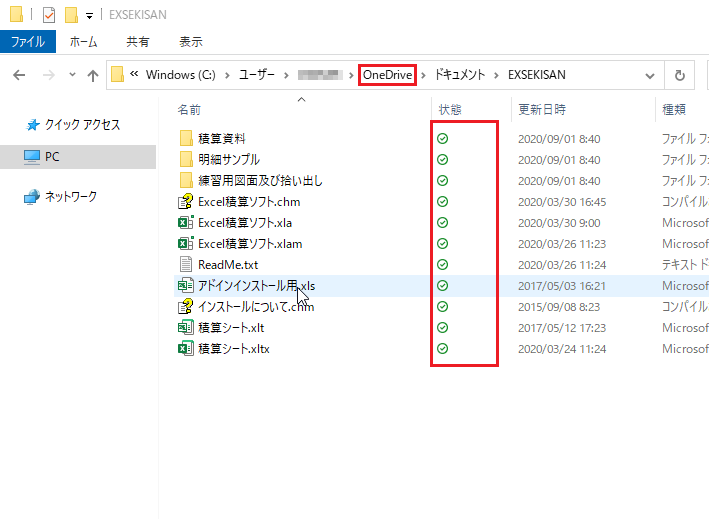Click the インストールについて.chm file icon
This screenshot has height=519, width=709.
(x=186, y=307)
